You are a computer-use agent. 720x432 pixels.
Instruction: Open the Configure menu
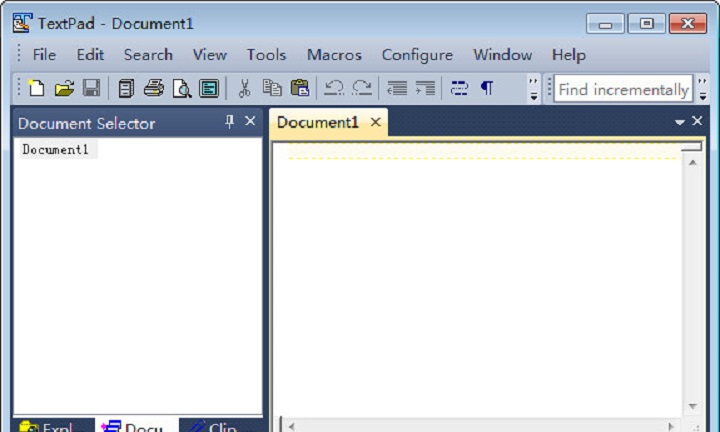coord(417,55)
